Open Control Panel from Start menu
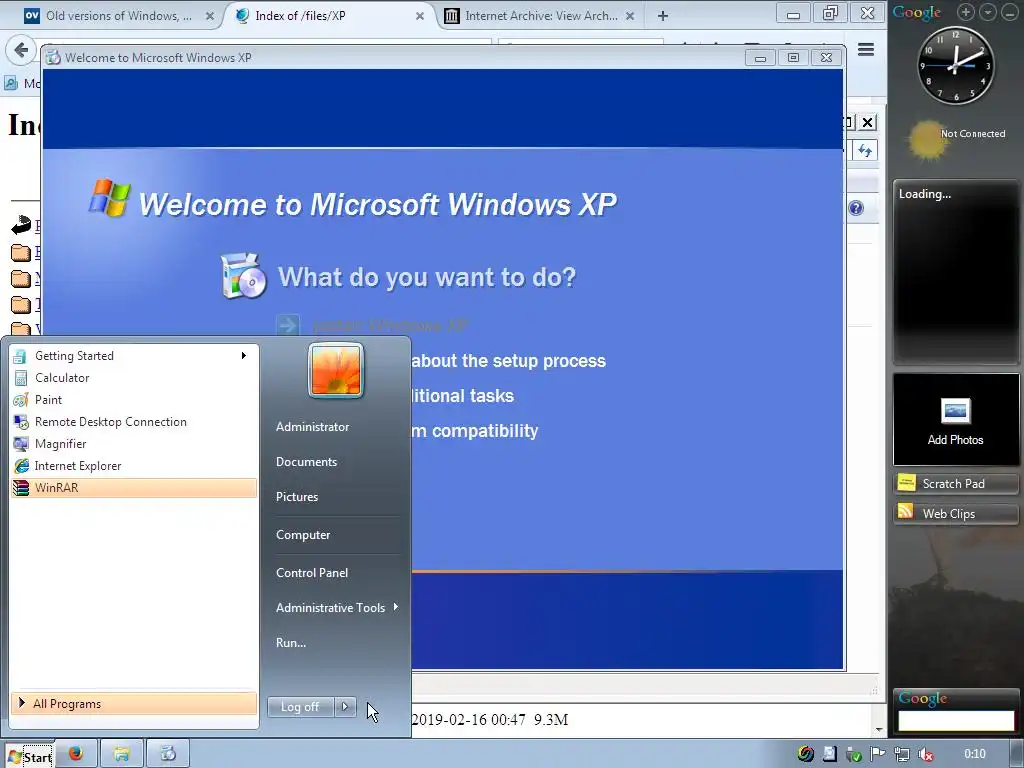The image size is (1024, 768). point(312,573)
